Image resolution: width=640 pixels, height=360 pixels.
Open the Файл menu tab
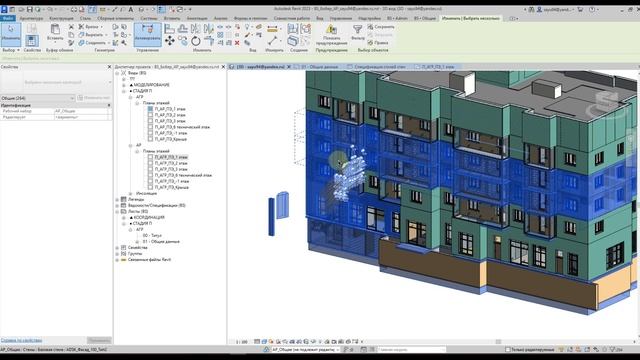tap(8, 18)
